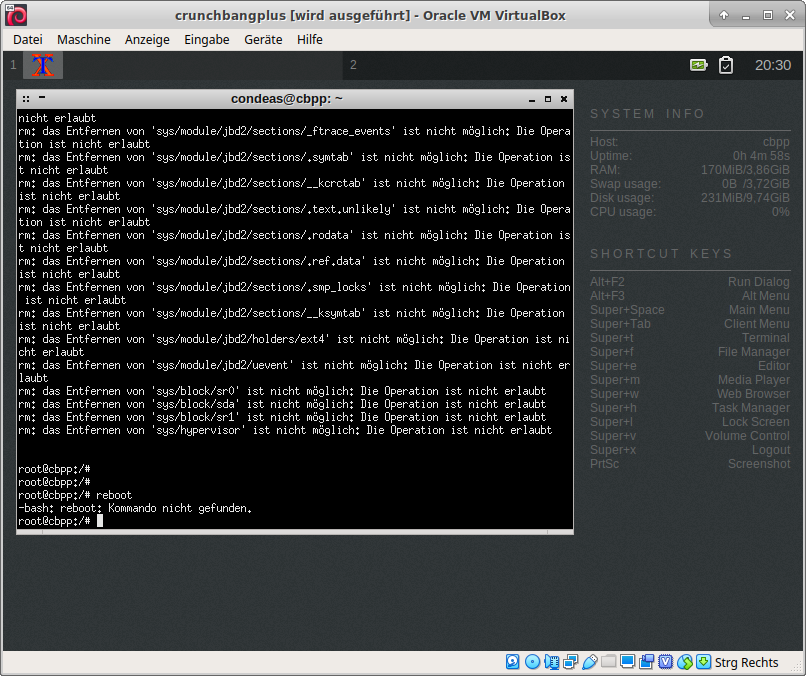Expand the Hilfe menu

[310, 39]
